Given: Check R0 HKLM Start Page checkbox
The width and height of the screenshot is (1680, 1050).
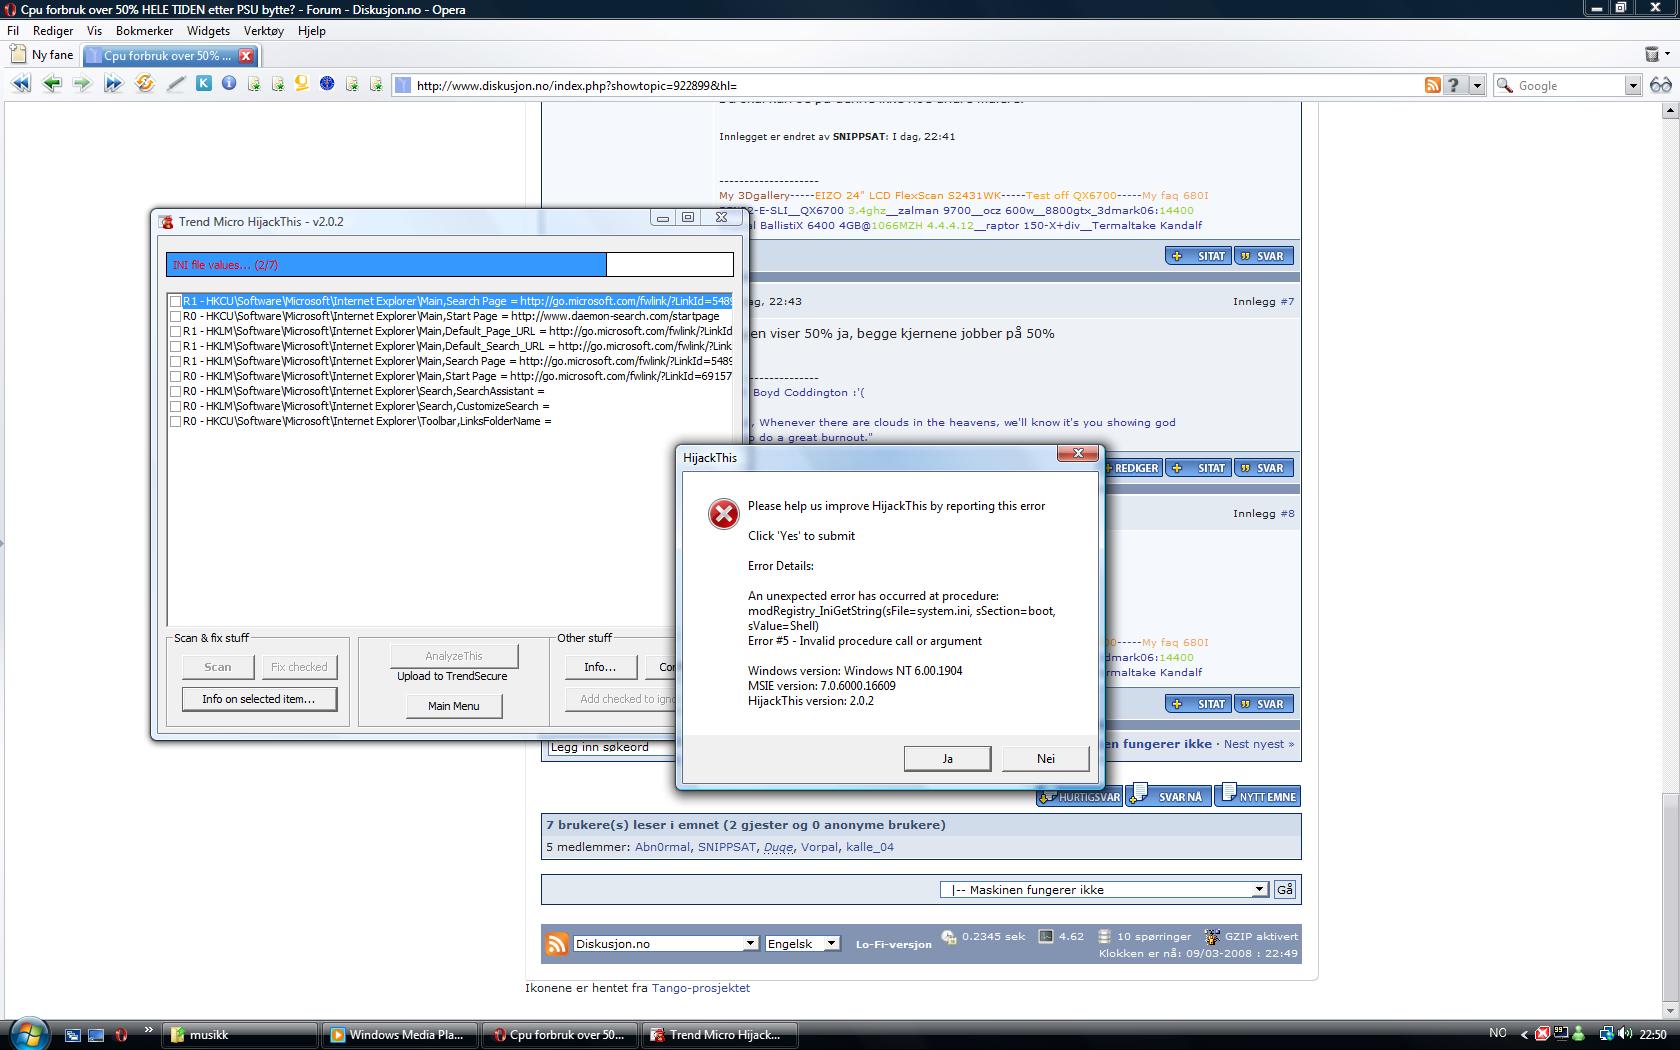Looking at the screenshot, I should 176,376.
